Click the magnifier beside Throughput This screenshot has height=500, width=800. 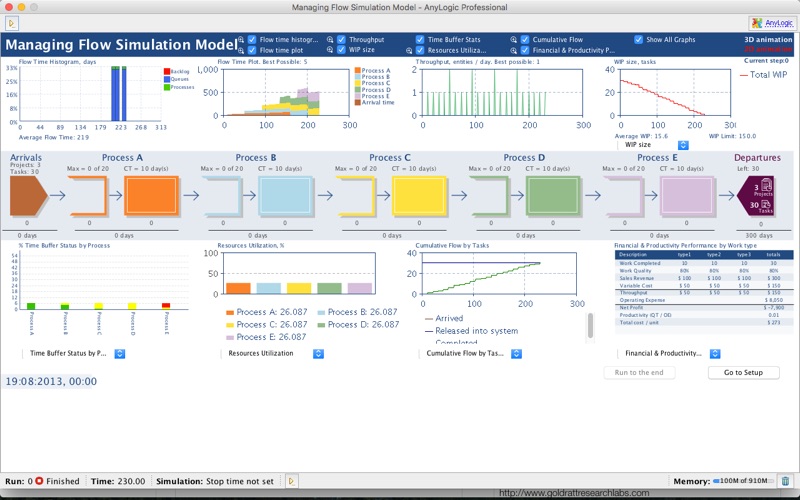click(330, 39)
